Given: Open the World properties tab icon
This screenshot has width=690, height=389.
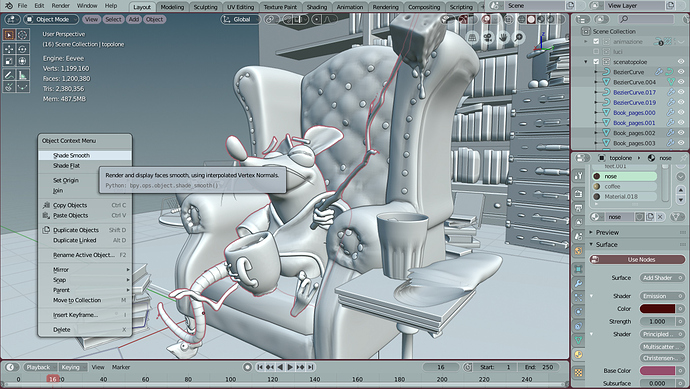Looking at the screenshot, I should [x=579, y=250].
